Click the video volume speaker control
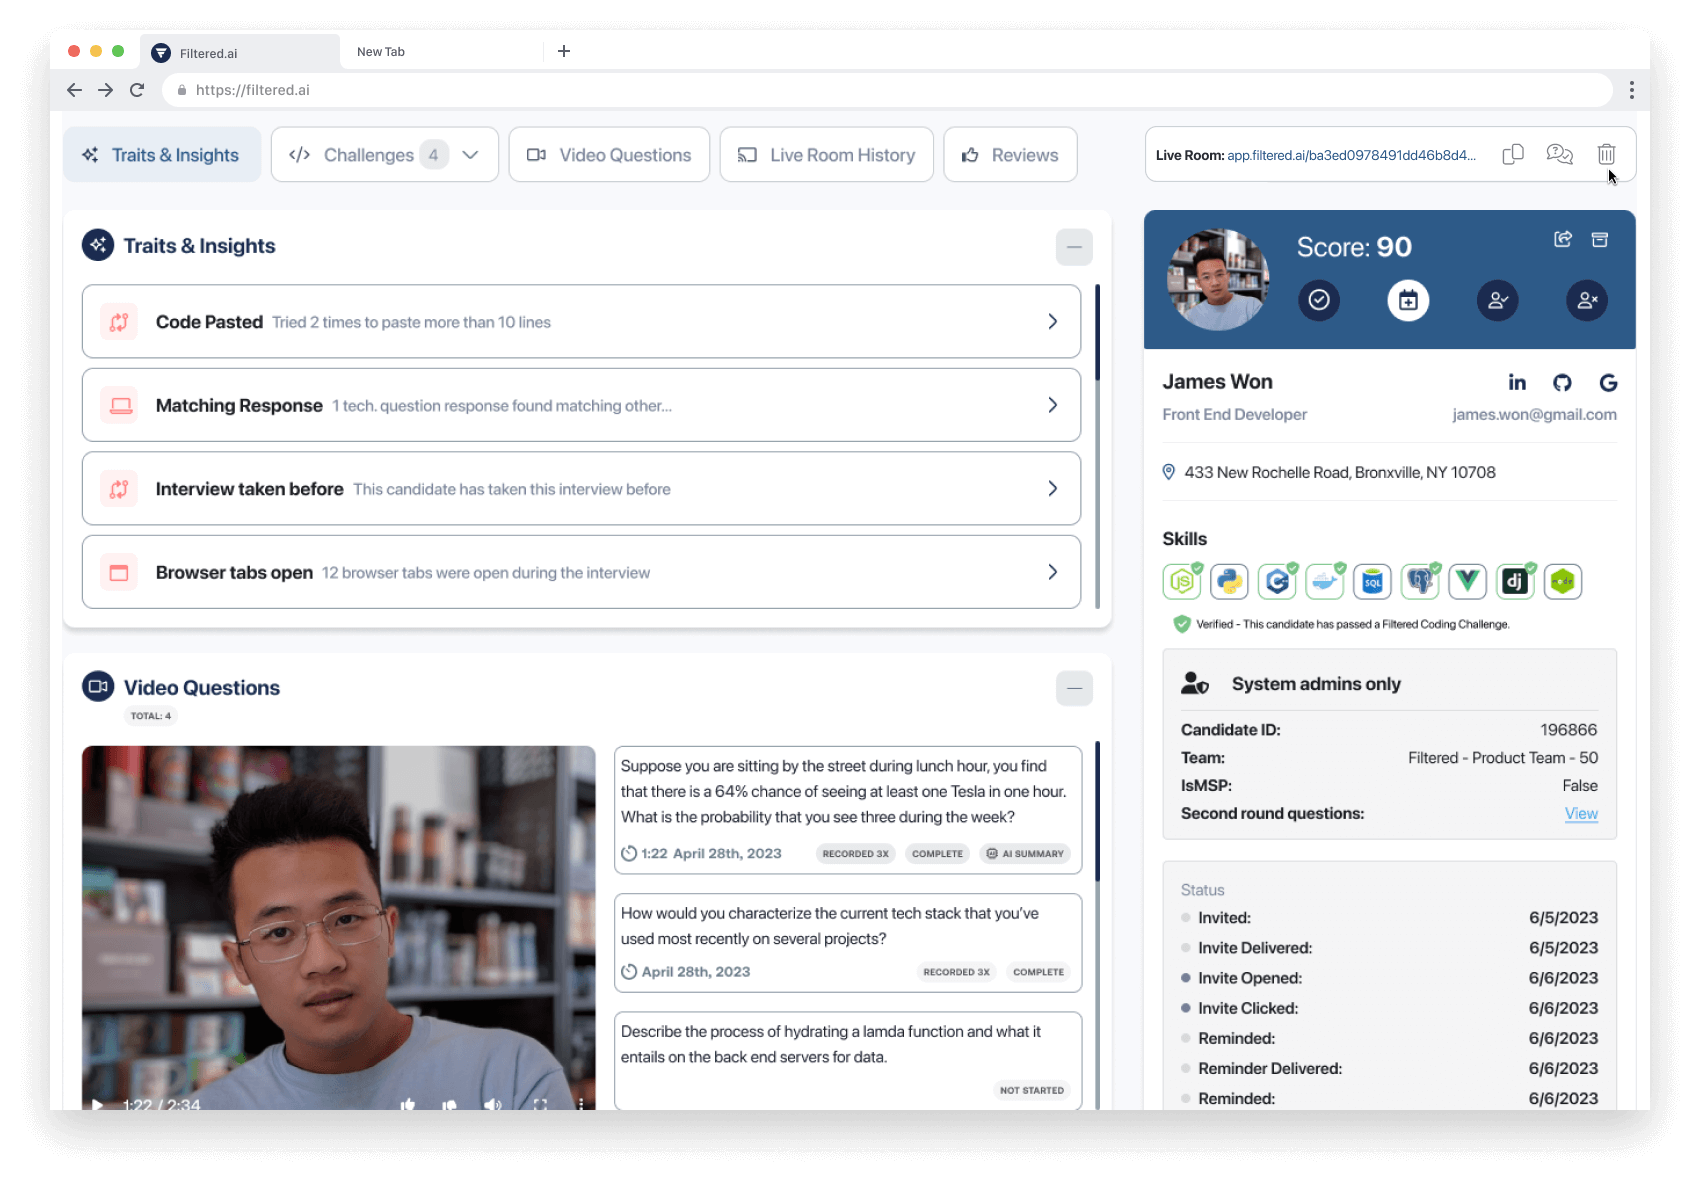The height and width of the screenshot is (1180, 1700). (x=492, y=1104)
